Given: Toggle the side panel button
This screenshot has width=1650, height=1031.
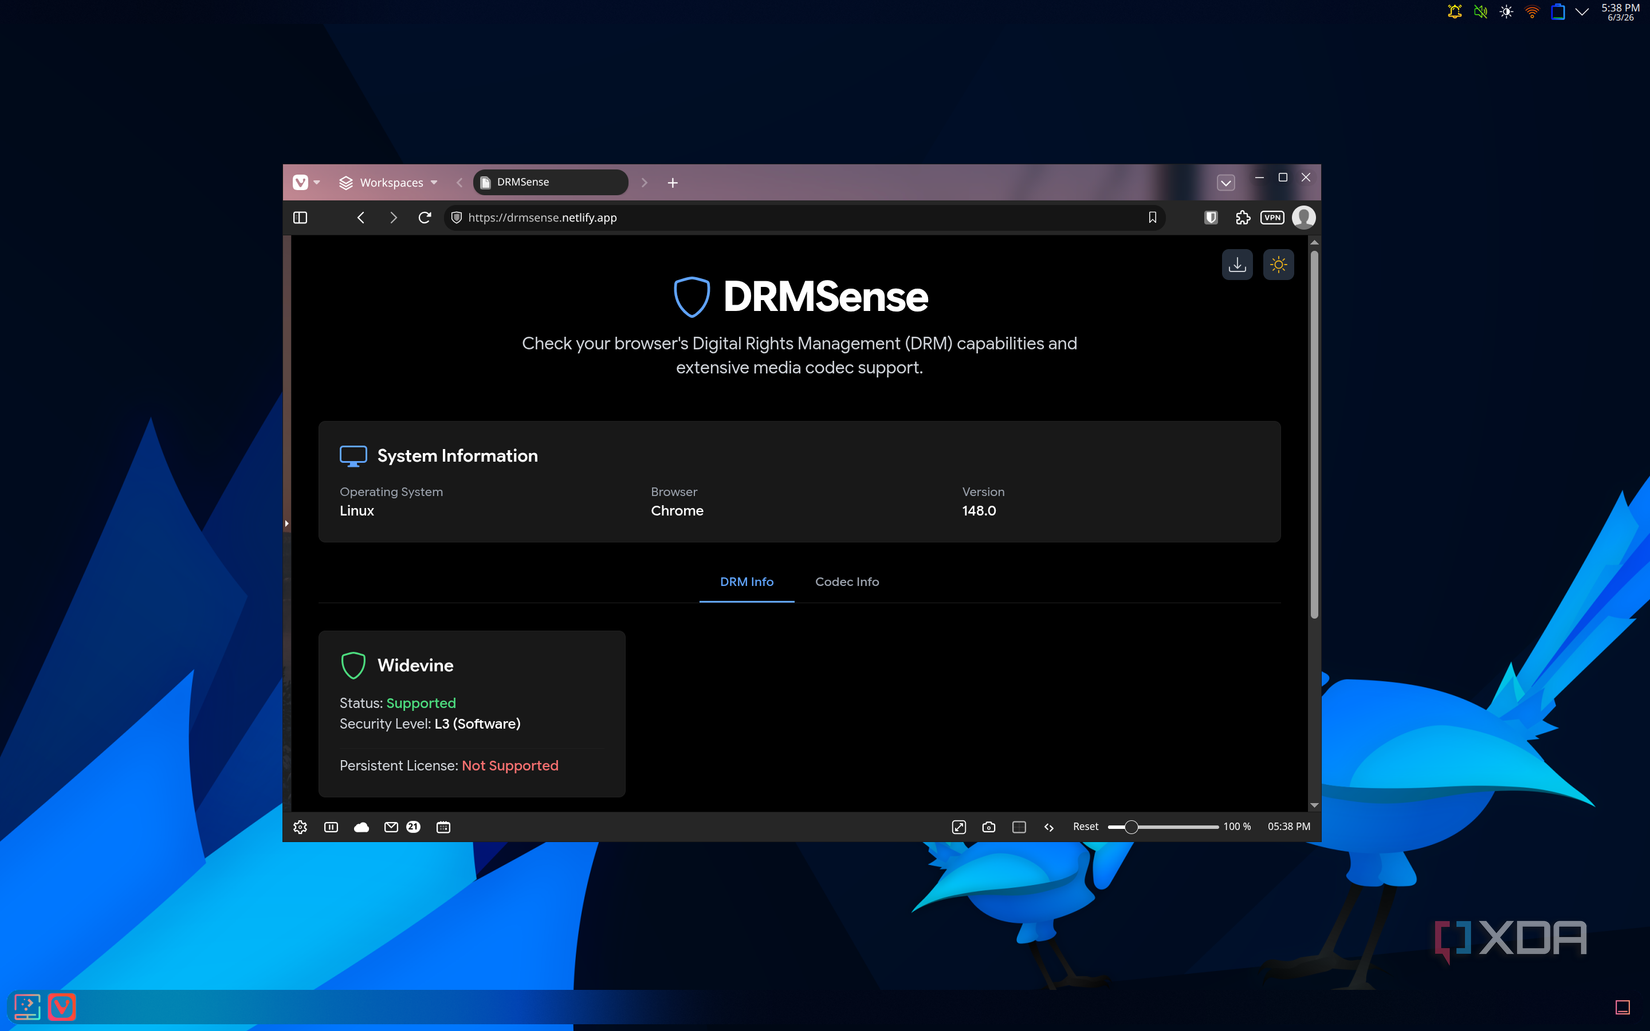Looking at the screenshot, I should [x=300, y=217].
